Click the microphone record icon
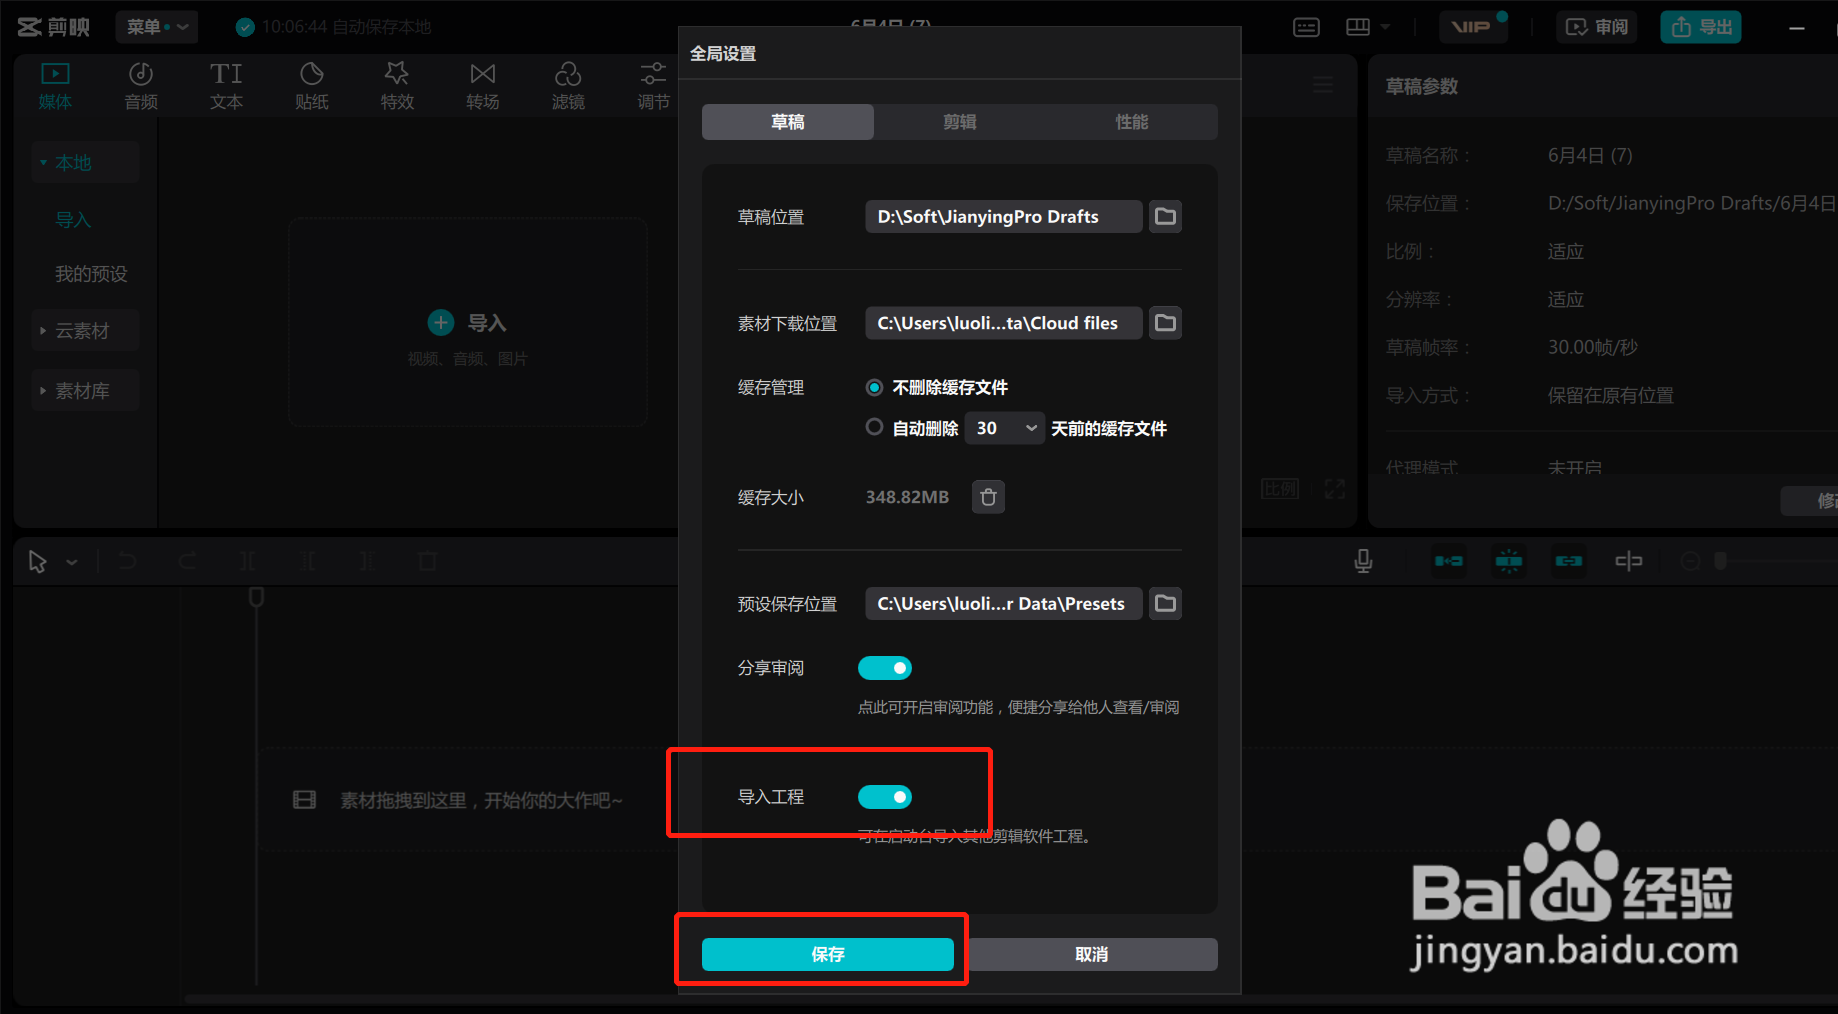 click(1363, 561)
